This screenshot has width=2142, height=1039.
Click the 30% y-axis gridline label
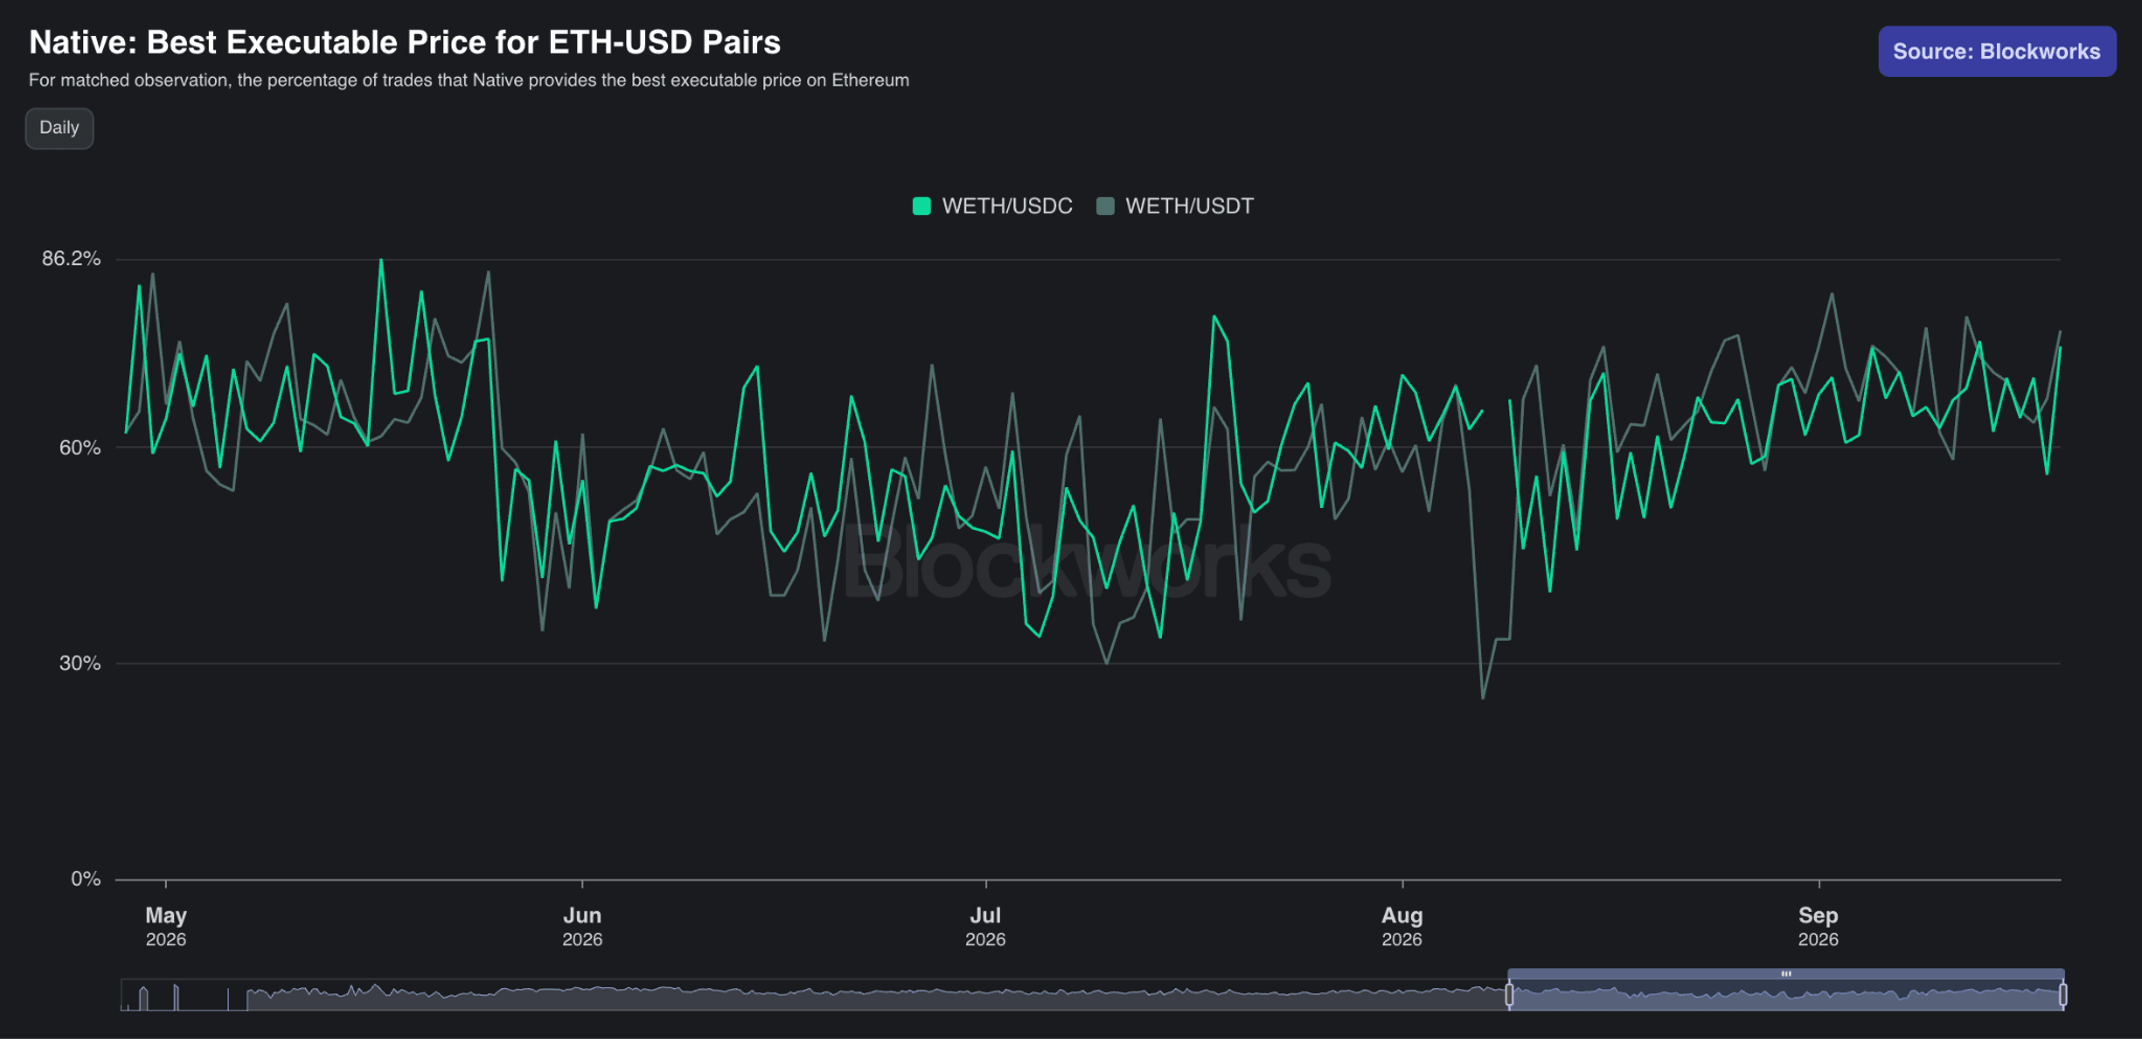point(80,663)
